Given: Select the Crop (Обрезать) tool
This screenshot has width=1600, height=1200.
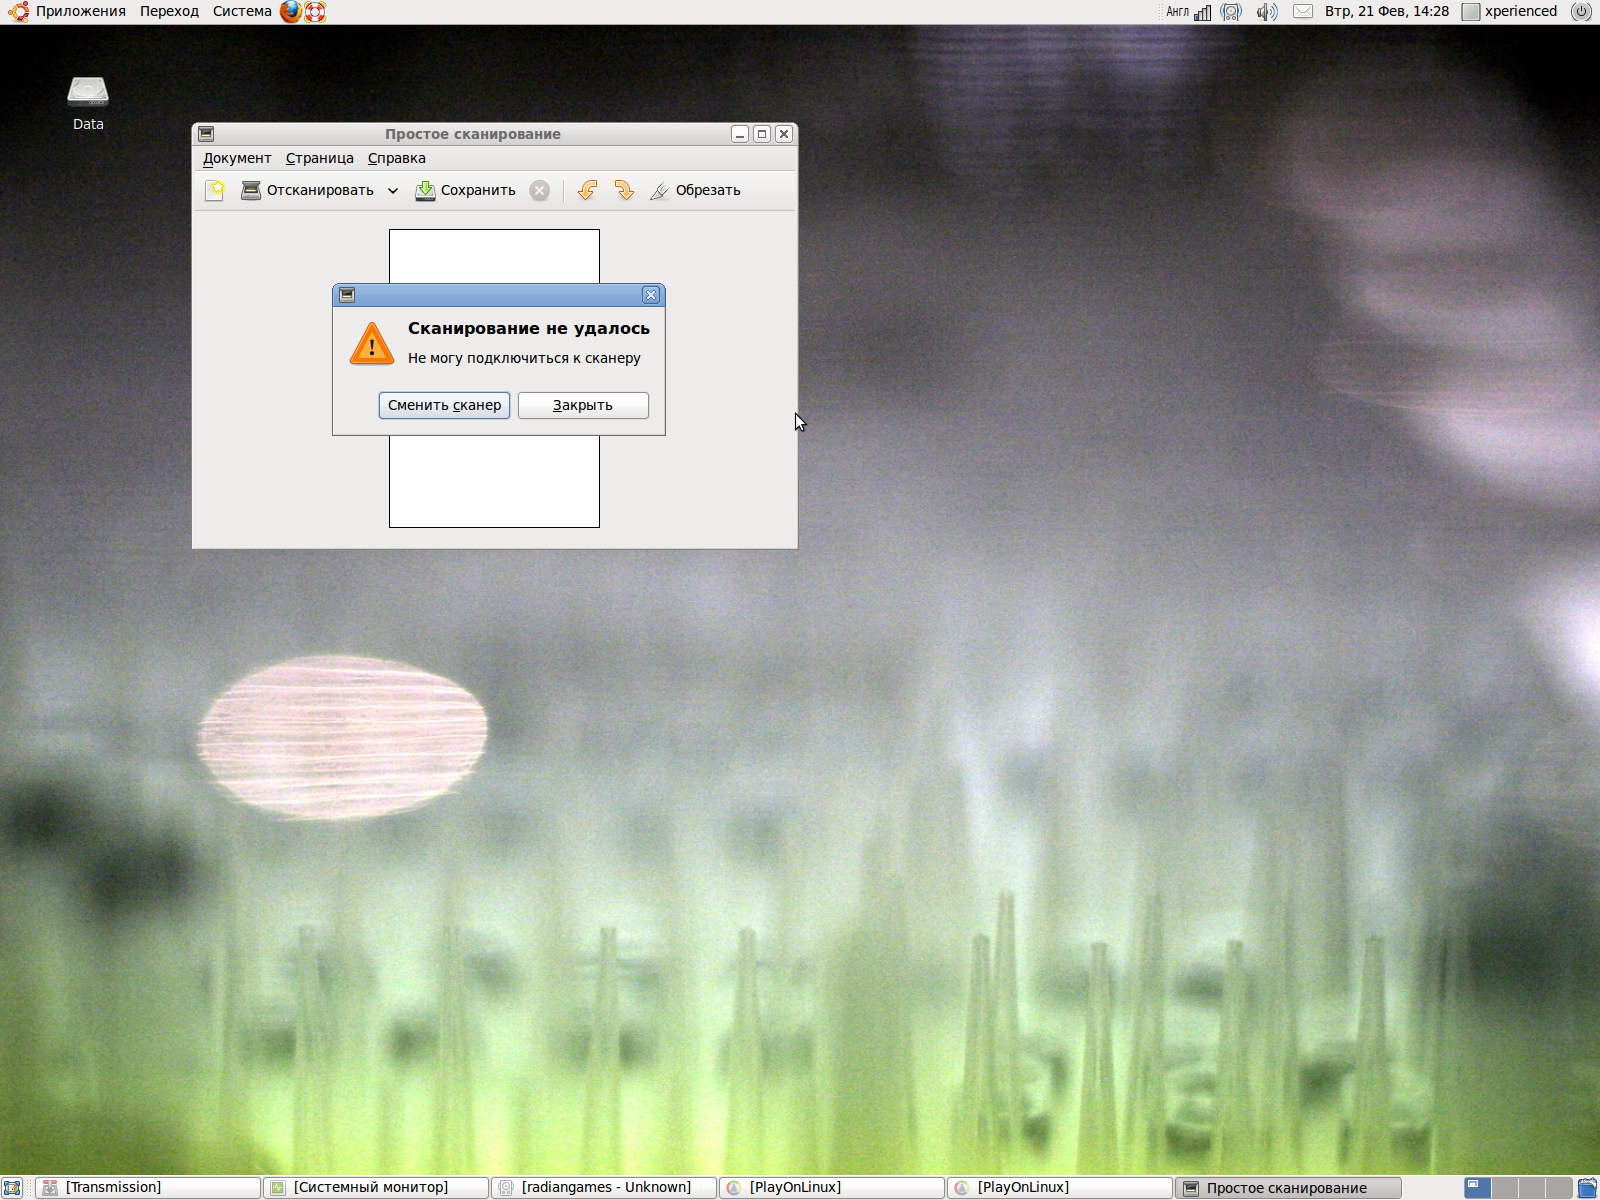Looking at the screenshot, I should 696,190.
